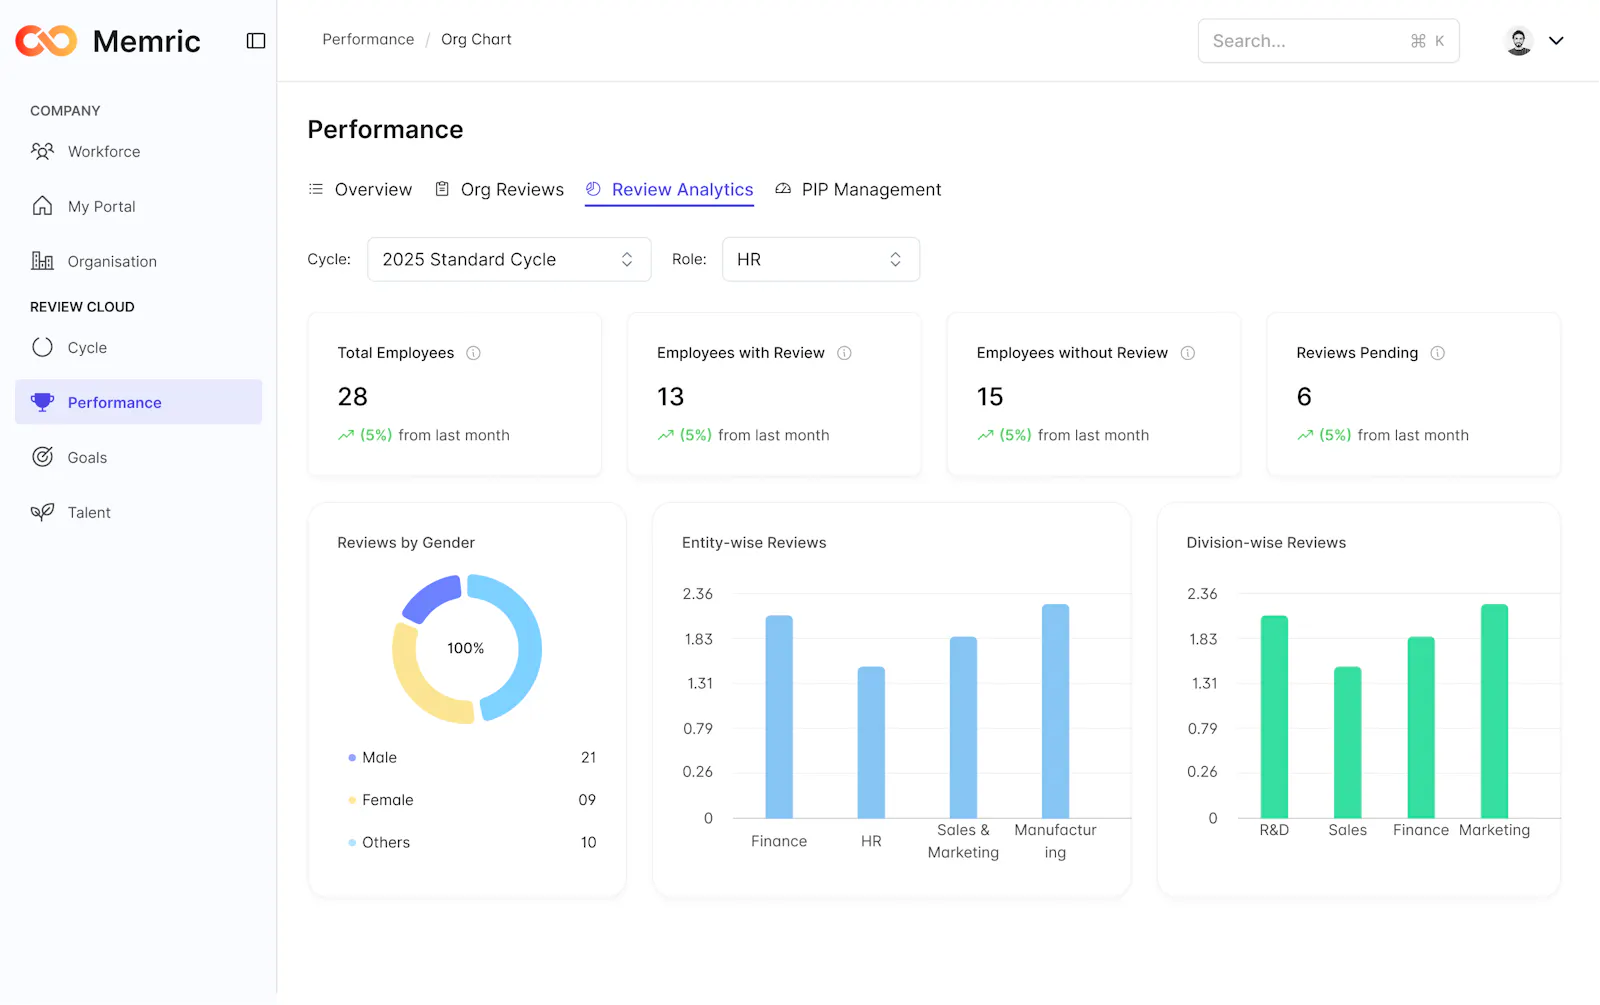The image size is (1600, 1005).
Task: Switch to the Org Reviews tab
Action: click(500, 189)
